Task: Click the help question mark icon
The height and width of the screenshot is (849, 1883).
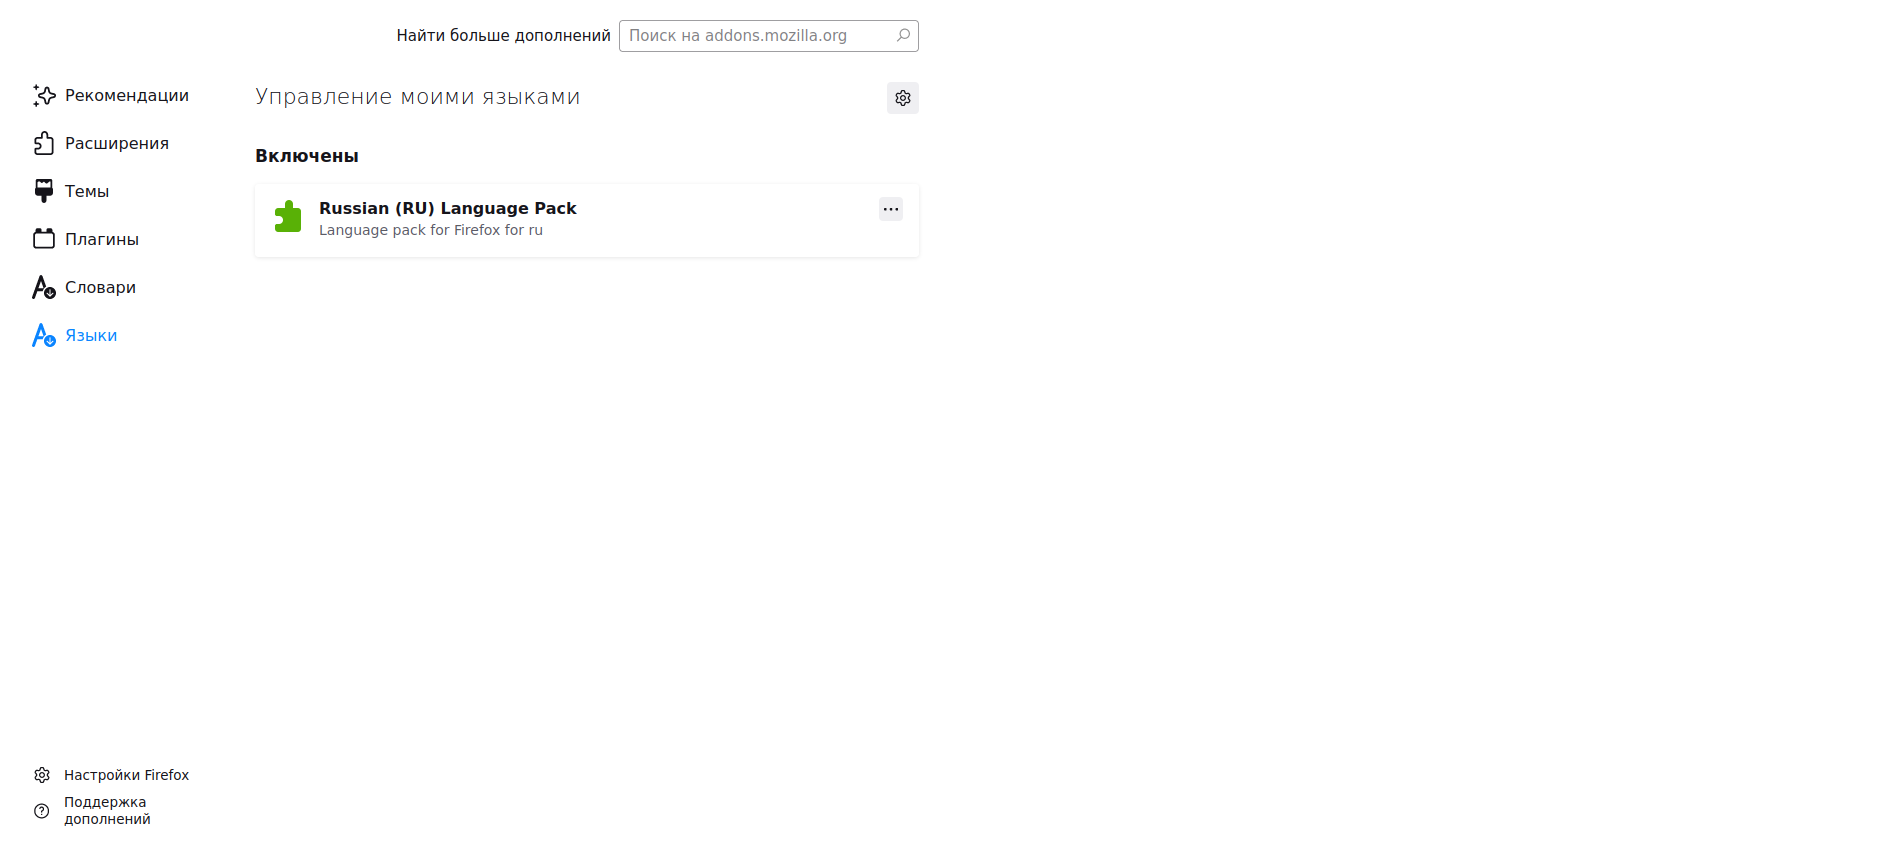Action: (x=42, y=811)
